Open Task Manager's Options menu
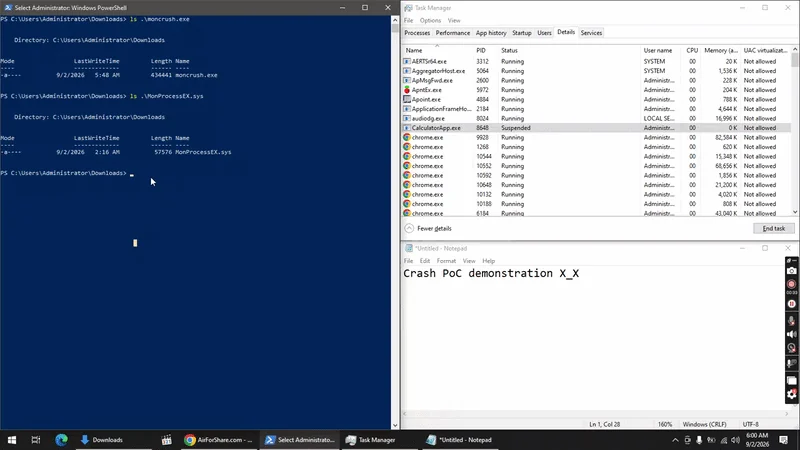This screenshot has width=800, height=450. click(x=430, y=20)
